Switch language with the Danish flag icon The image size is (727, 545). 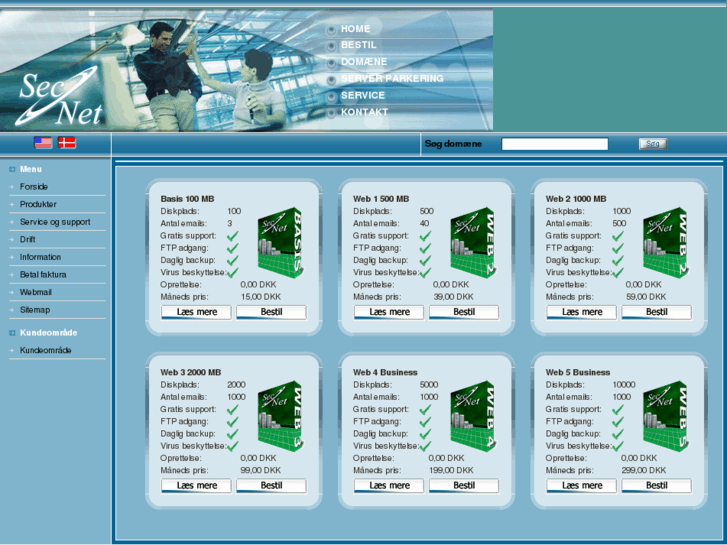(67, 143)
